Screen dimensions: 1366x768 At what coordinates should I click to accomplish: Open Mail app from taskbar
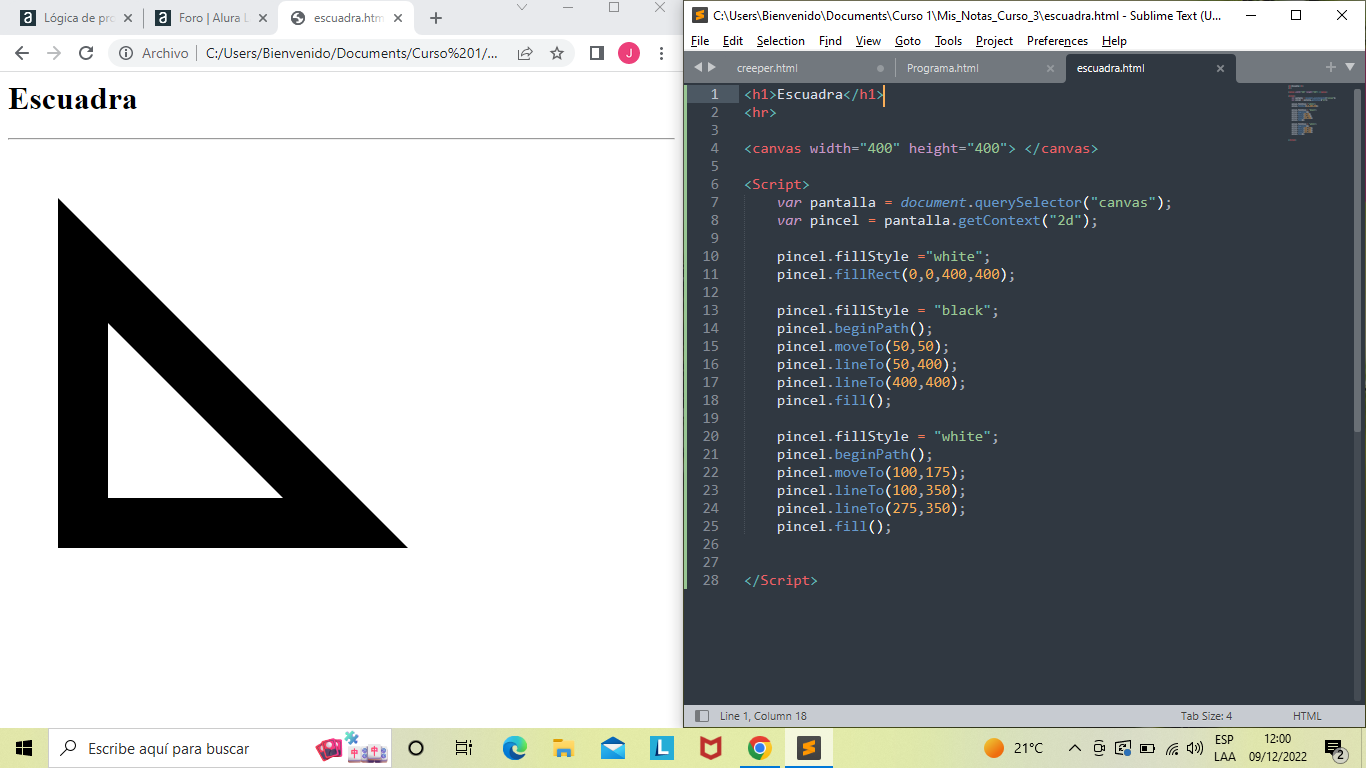point(613,748)
